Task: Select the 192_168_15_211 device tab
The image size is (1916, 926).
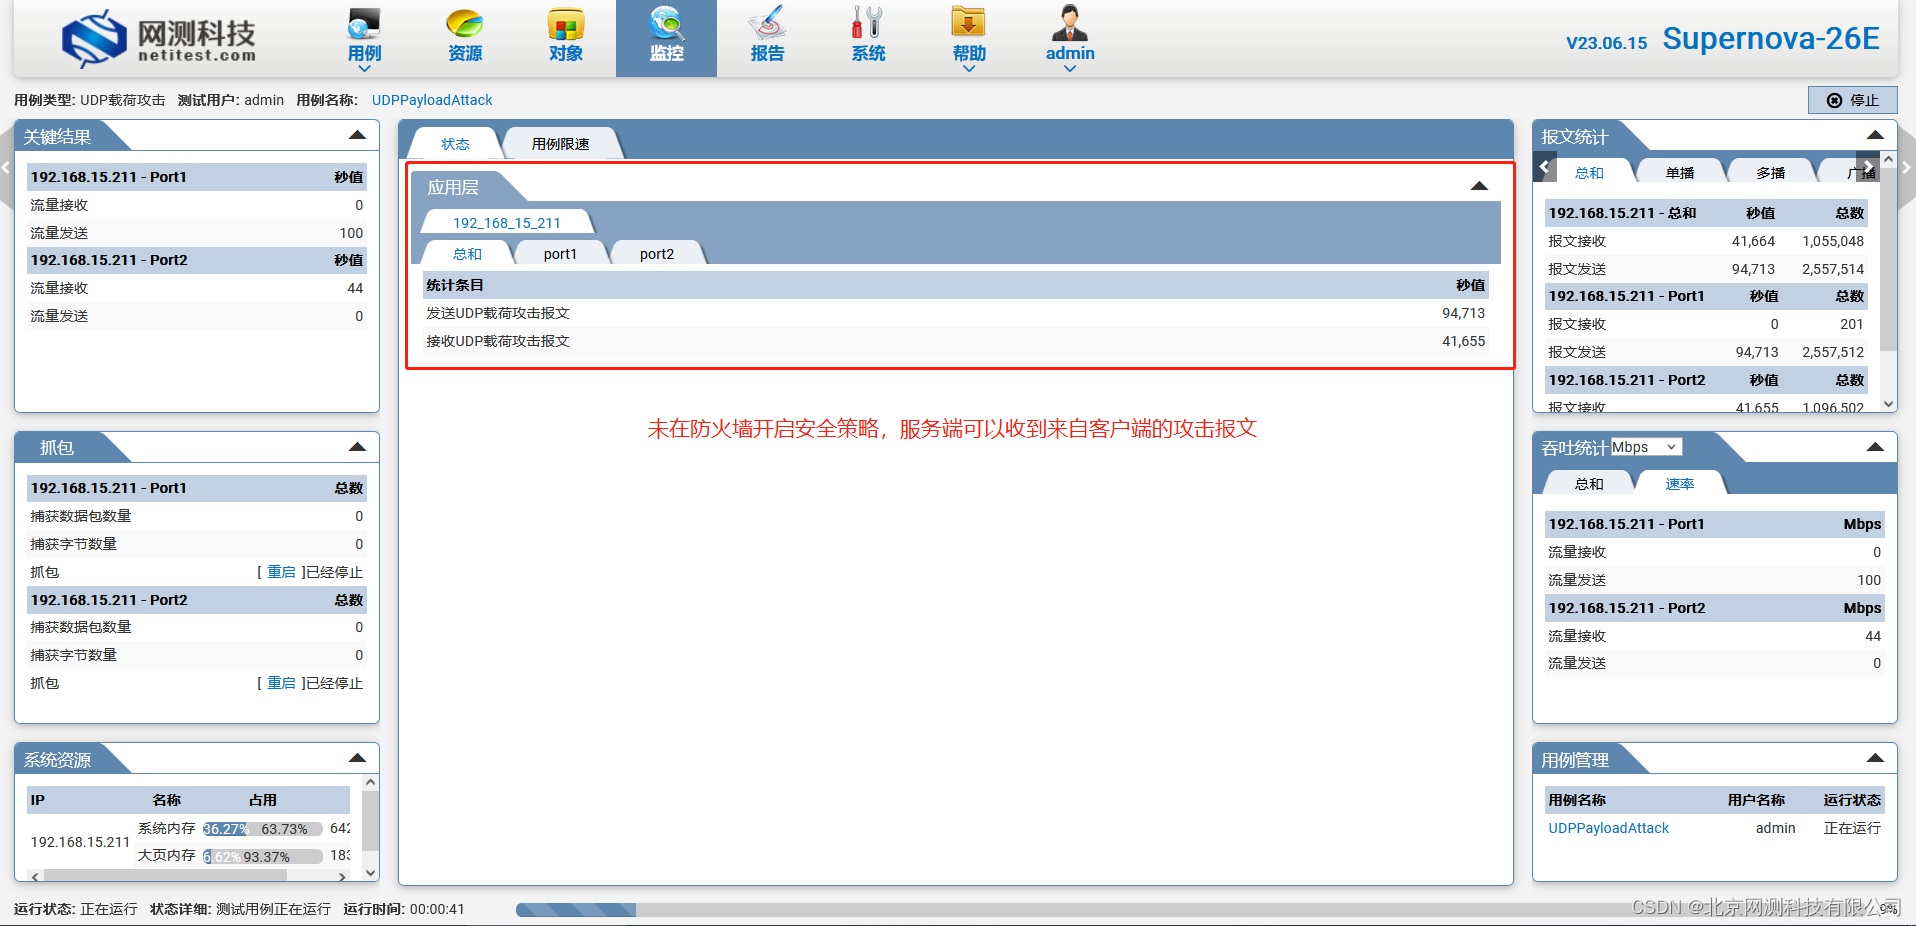Action: pos(507,223)
